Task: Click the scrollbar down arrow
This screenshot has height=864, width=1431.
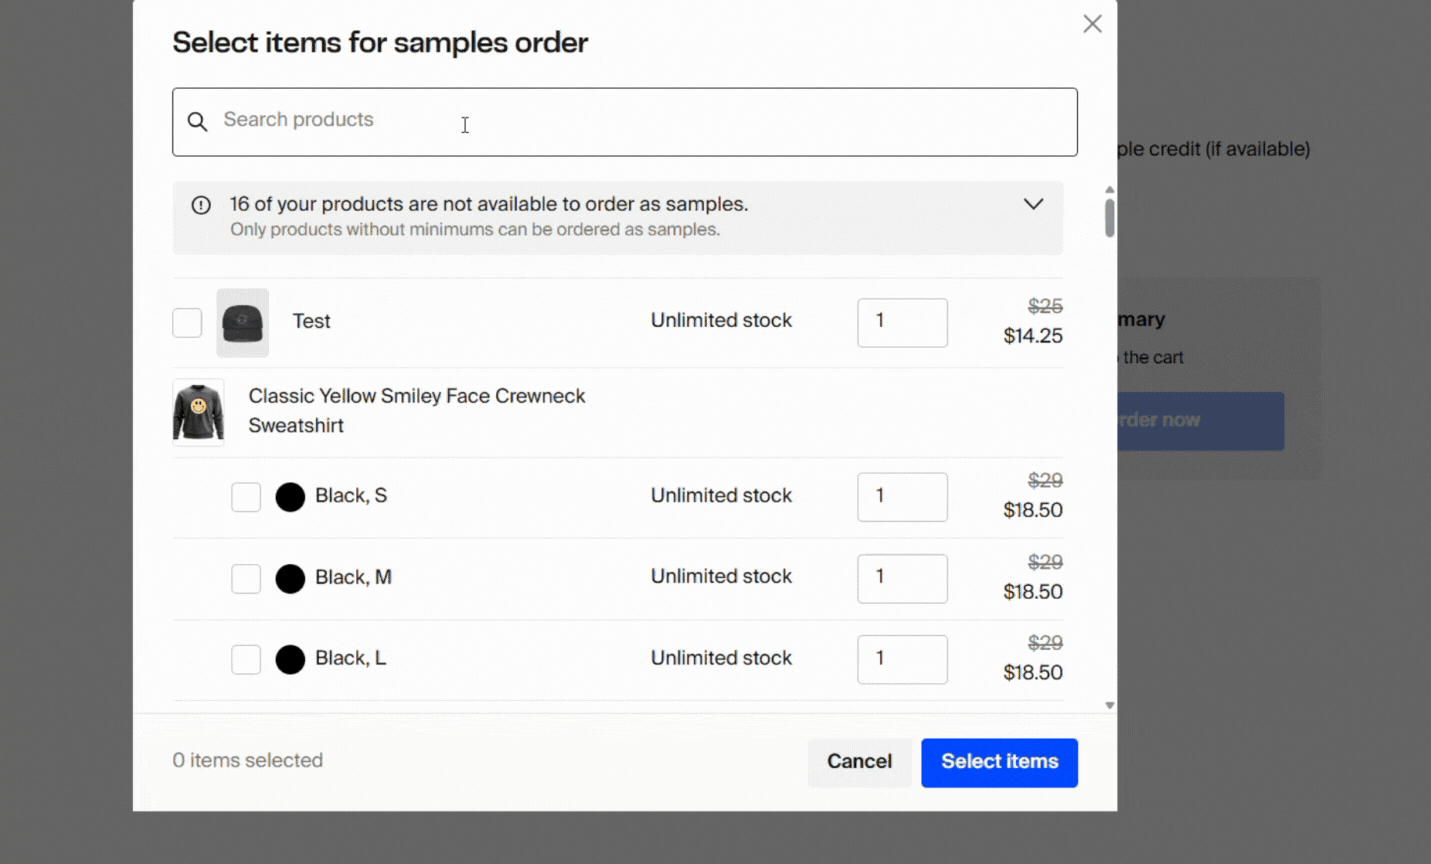Action: (1109, 704)
